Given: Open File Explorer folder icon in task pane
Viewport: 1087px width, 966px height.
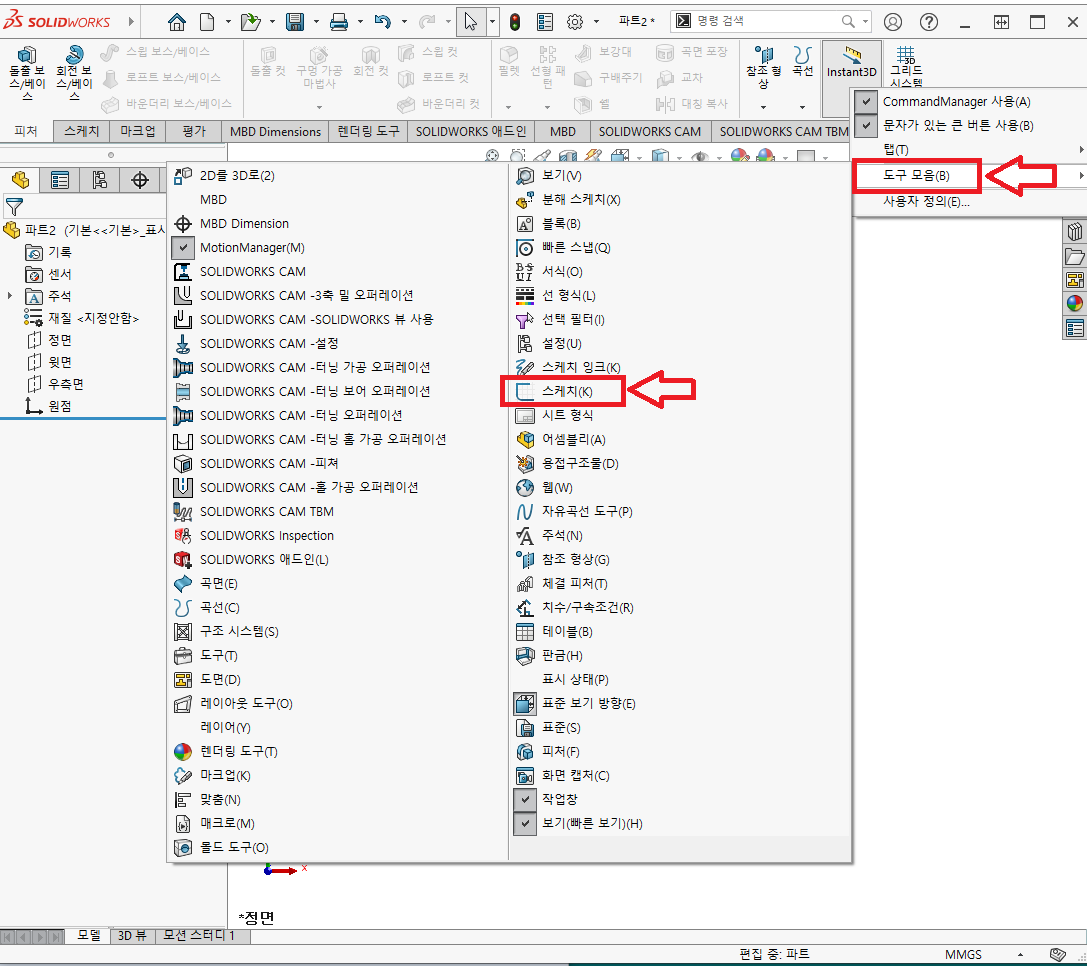Looking at the screenshot, I should point(1075,257).
